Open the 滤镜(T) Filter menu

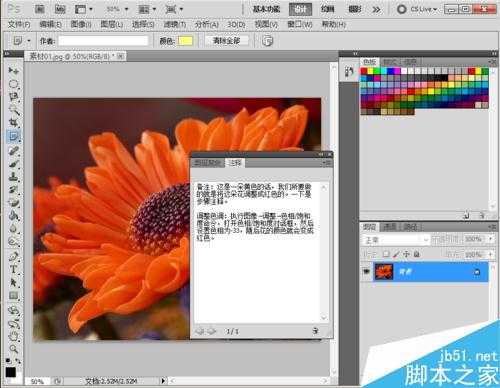(175, 24)
